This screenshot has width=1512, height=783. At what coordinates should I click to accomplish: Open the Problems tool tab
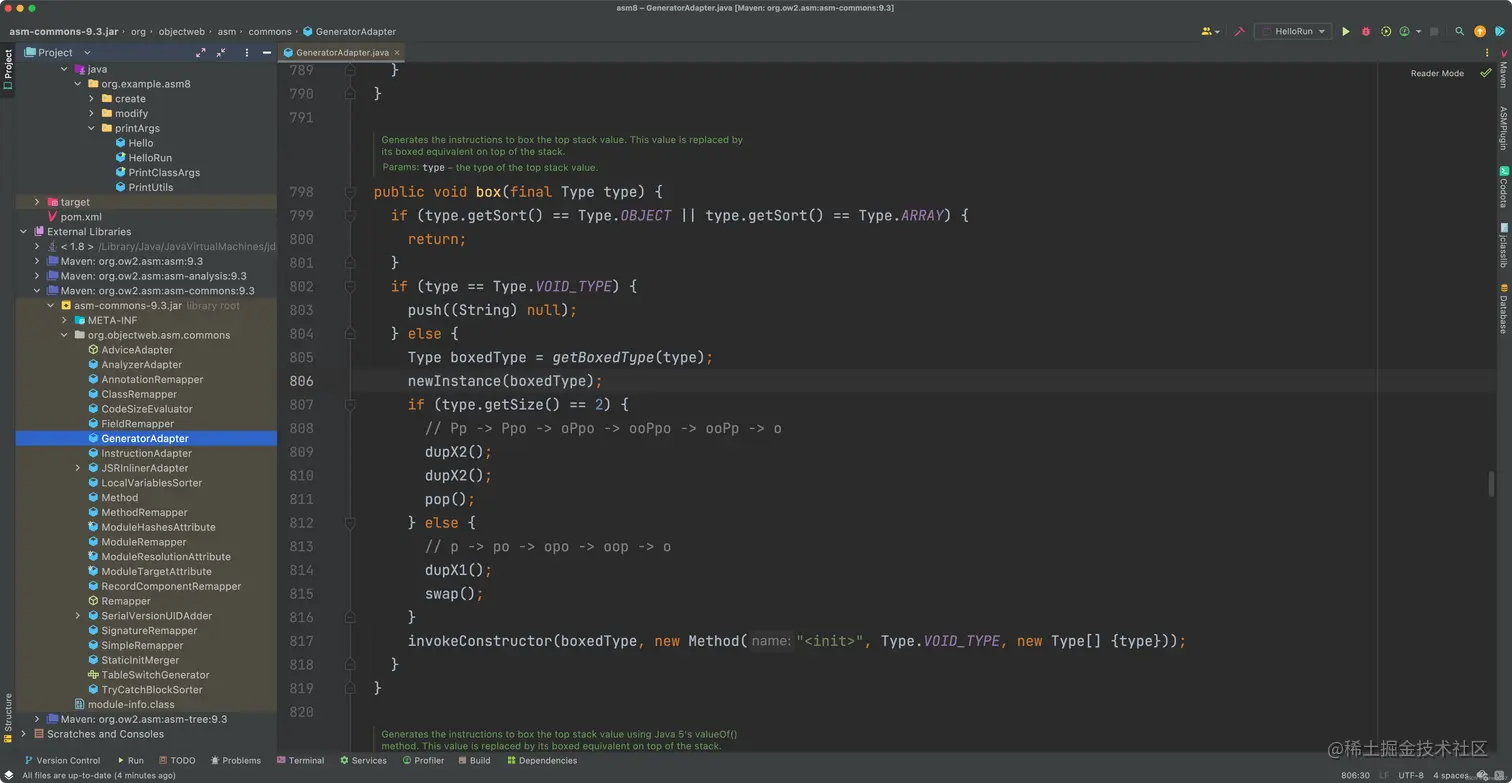pyautogui.click(x=235, y=760)
